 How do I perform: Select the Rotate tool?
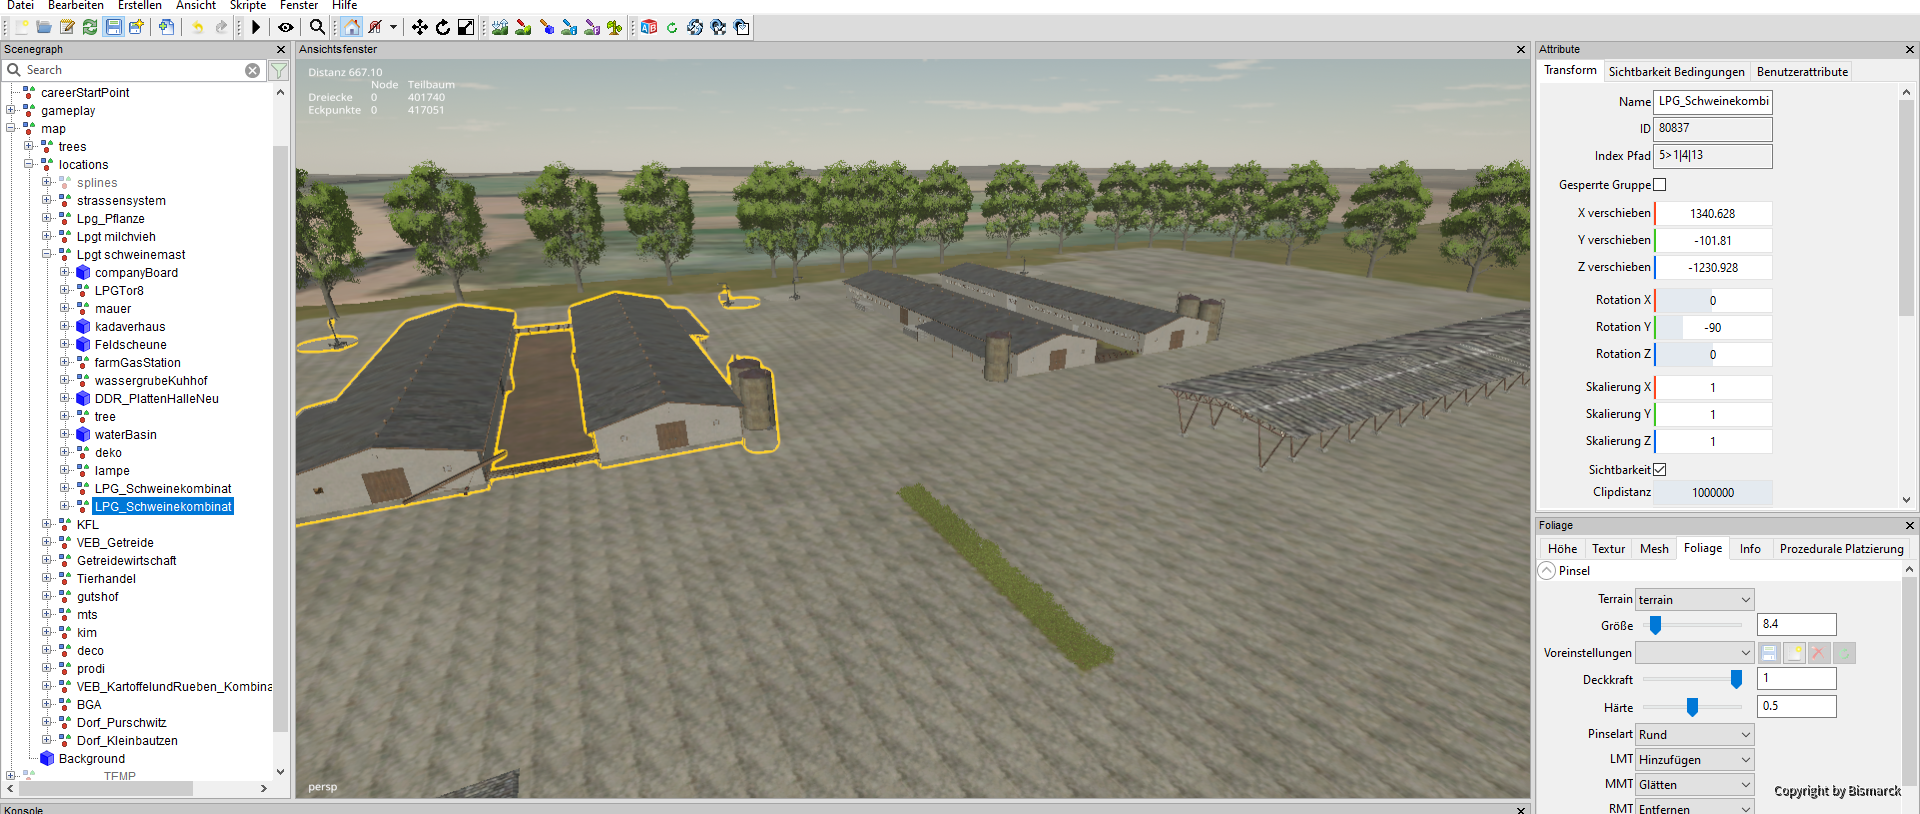pos(443,27)
